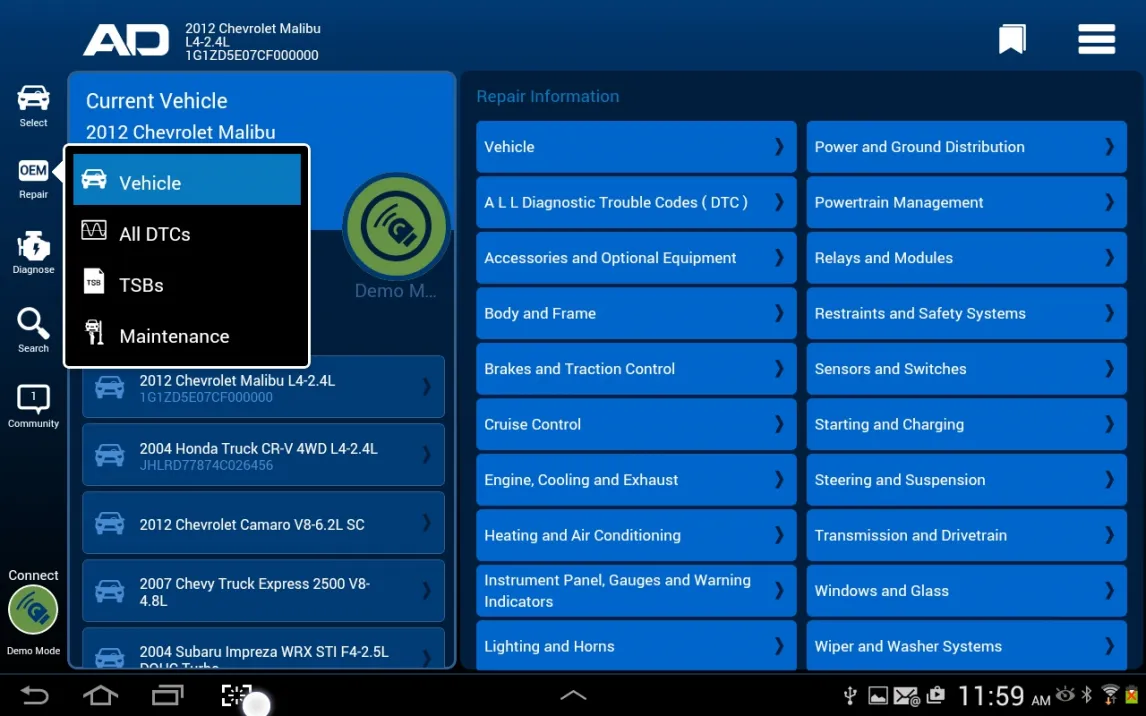Expand Steering and Suspension category
1146x716 pixels.
[966, 480]
